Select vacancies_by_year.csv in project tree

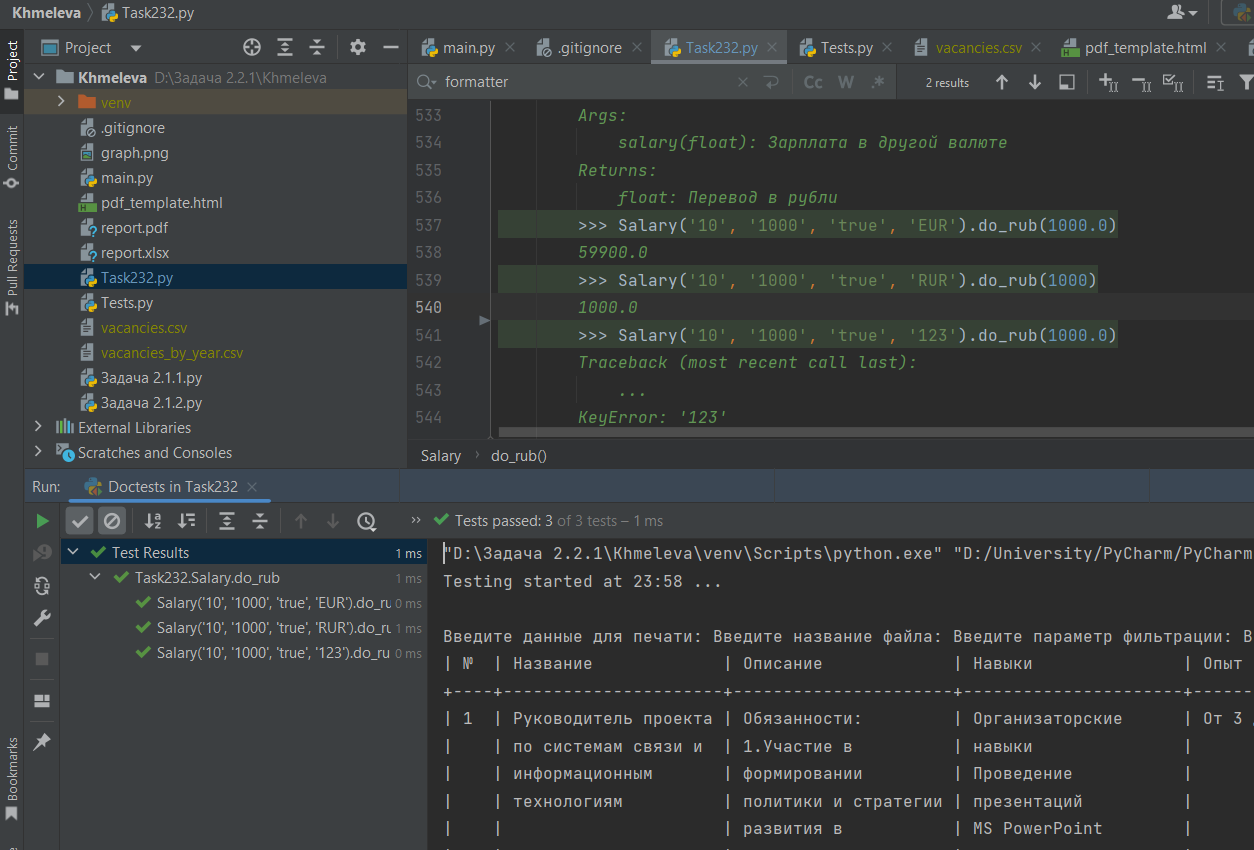point(171,352)
